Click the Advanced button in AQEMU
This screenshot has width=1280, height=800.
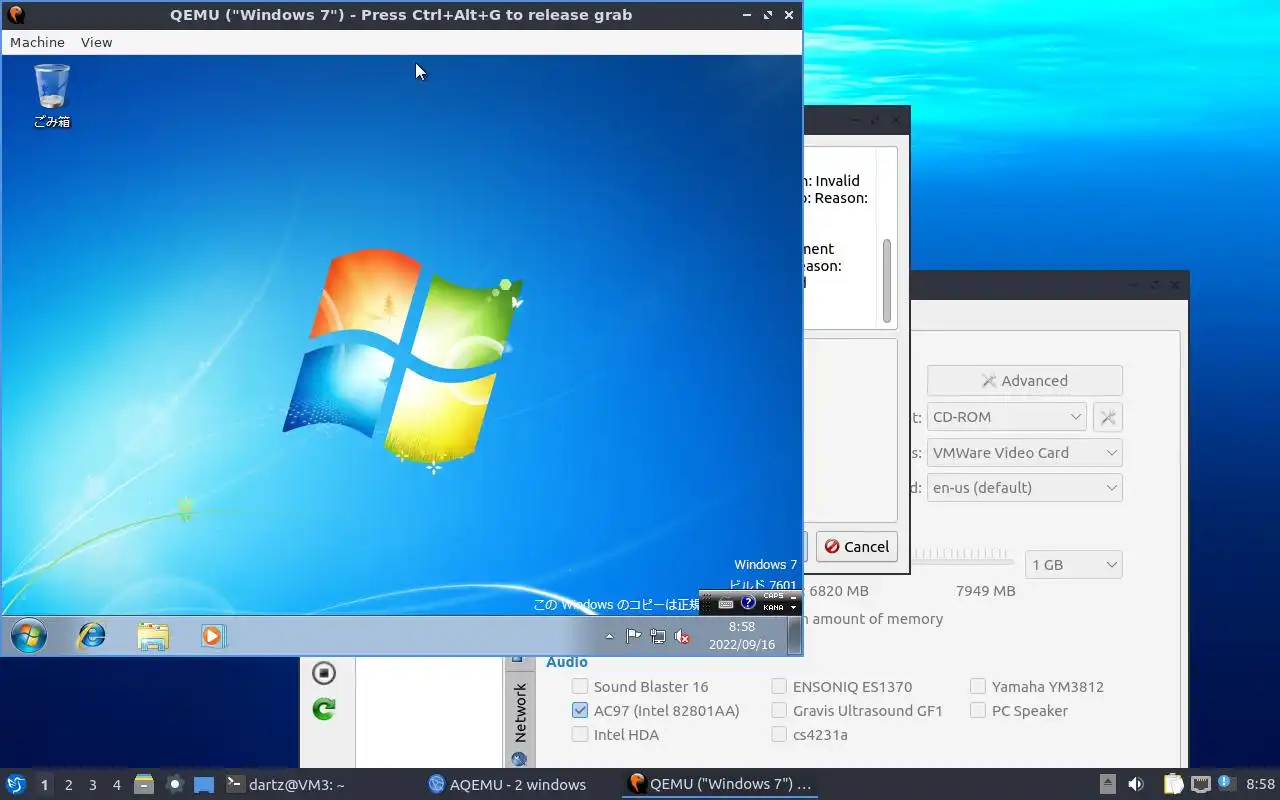[x=1025, y=381]
